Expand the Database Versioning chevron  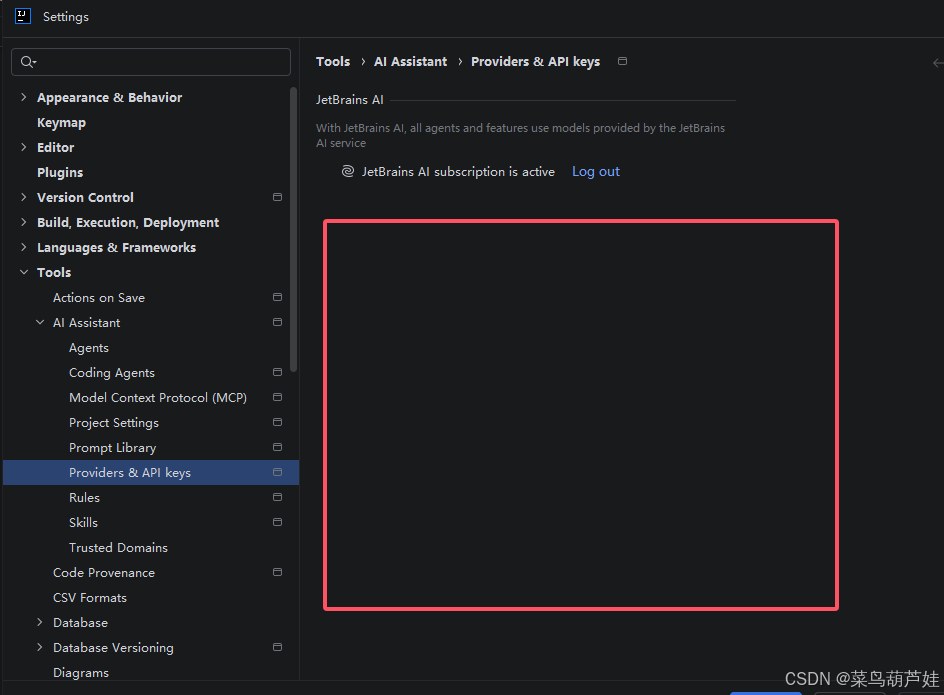40,647
